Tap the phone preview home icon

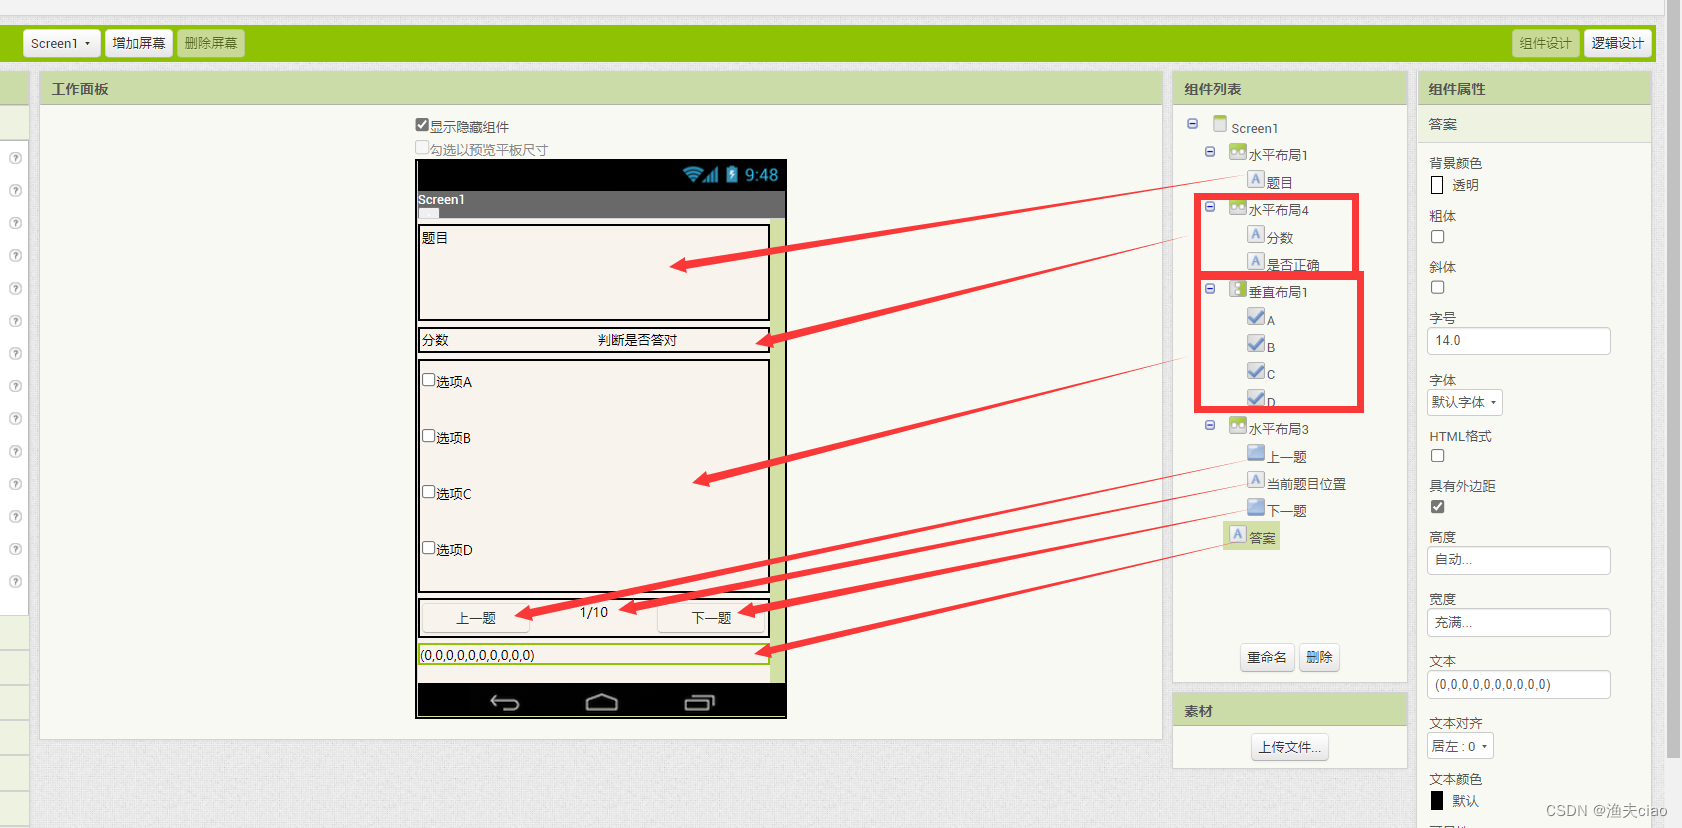[x=601, y=703]
